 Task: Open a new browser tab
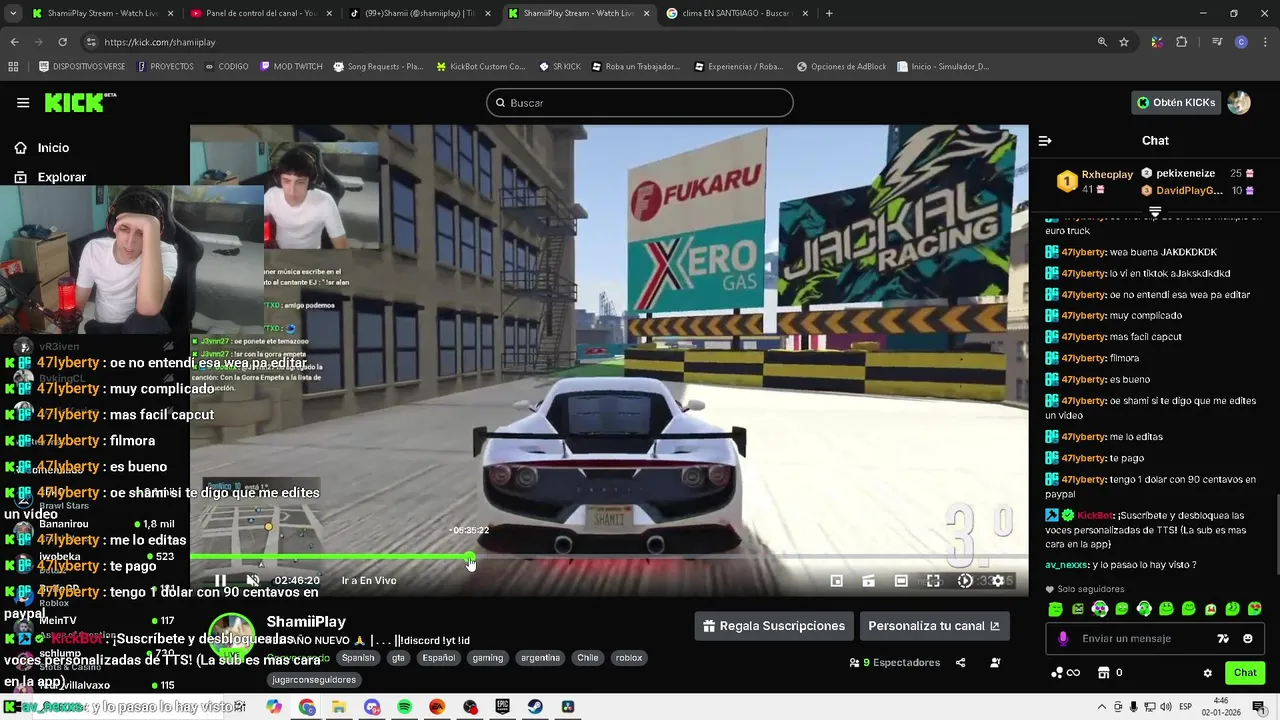coord(829,13)
